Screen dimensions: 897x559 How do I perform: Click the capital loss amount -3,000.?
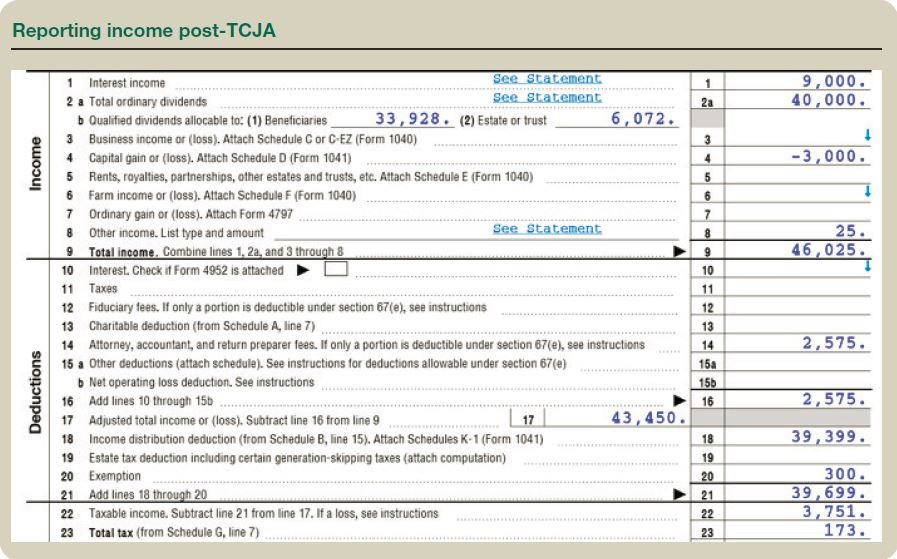click(828, 156)
